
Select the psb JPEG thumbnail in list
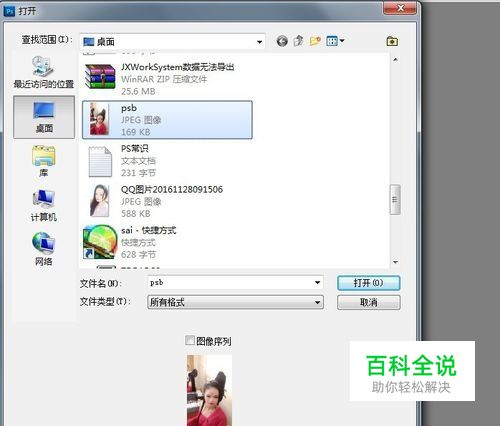click(99, 119)
